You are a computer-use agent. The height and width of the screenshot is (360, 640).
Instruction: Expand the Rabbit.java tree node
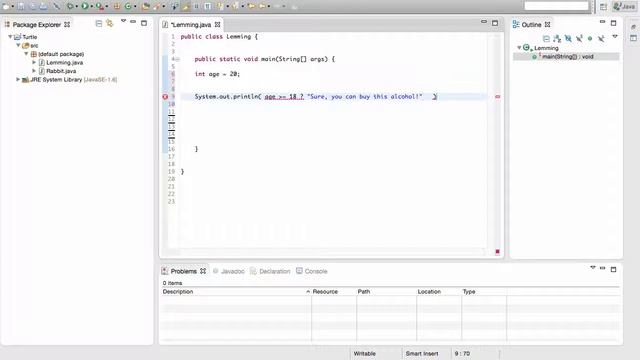pyautogui.click(x=34, y=71)
